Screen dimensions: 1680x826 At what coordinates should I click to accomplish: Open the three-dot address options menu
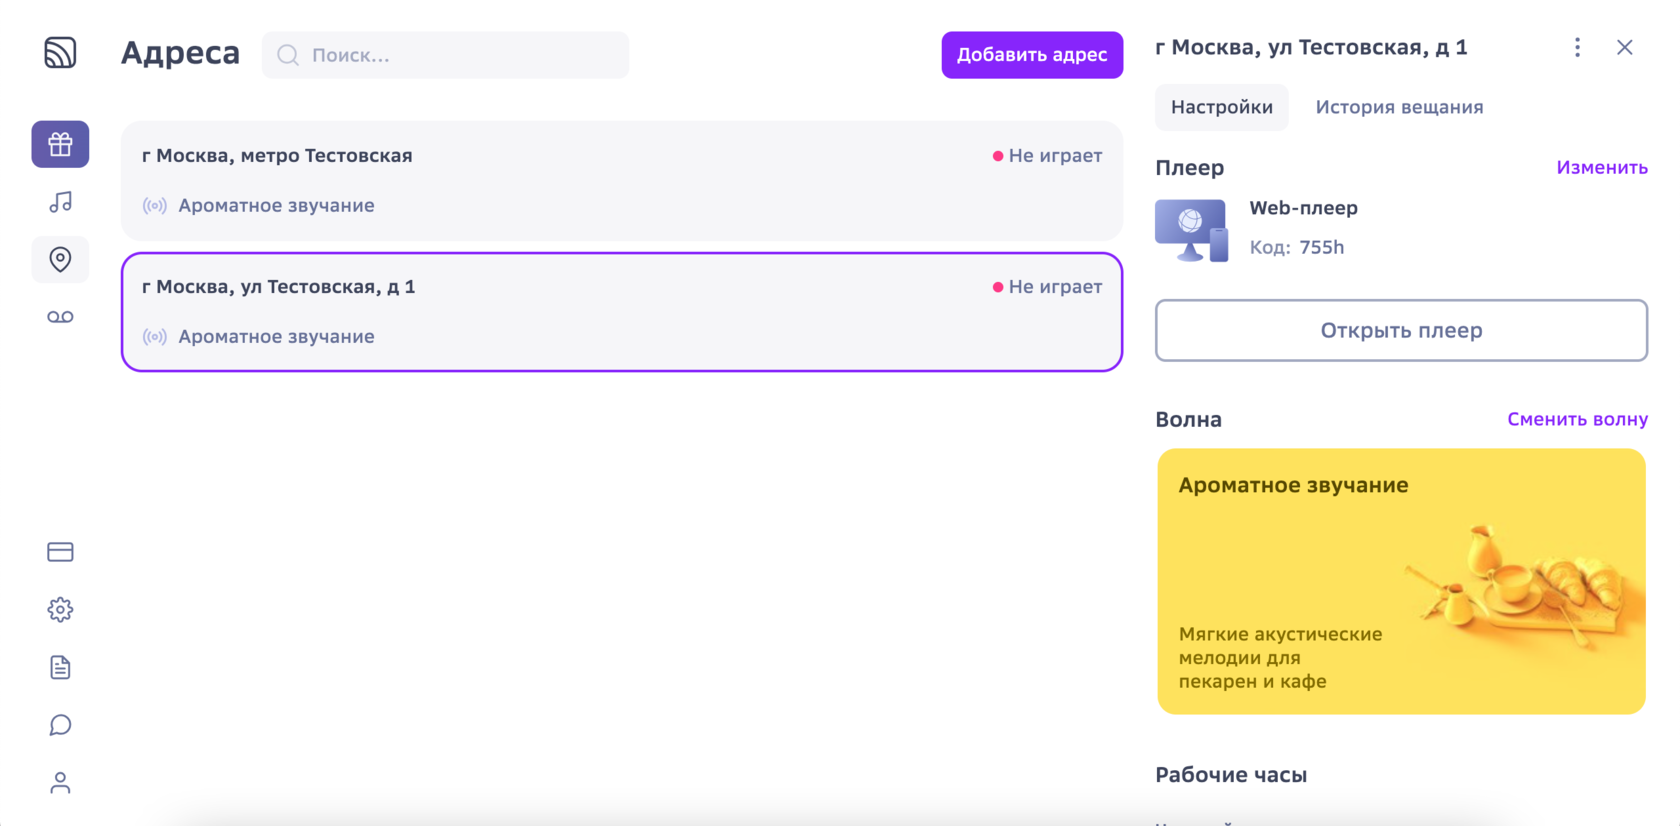(1577, 48)
